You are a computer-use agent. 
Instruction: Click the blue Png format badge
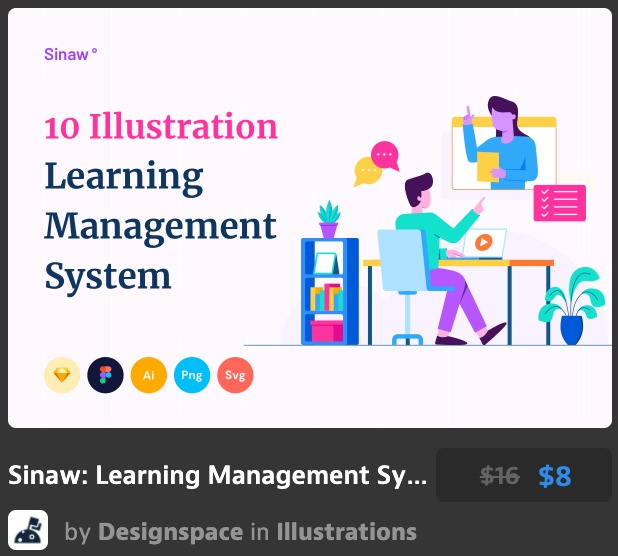191,375
